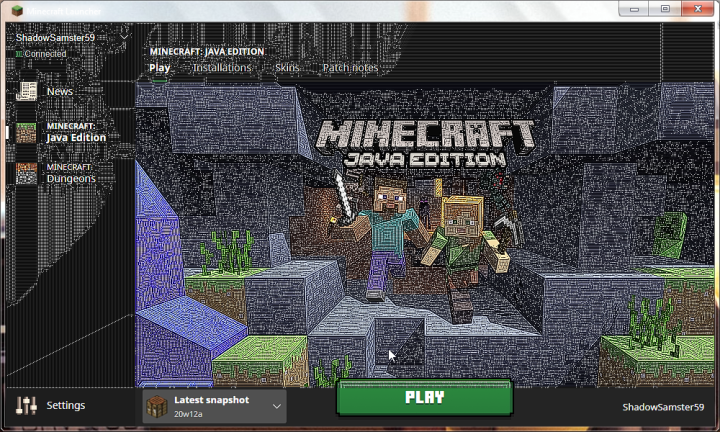Image resolution: width=720 pixels, height=432 pixels.
Task: Click the 20w12a version label
Action: pos(188,414)
